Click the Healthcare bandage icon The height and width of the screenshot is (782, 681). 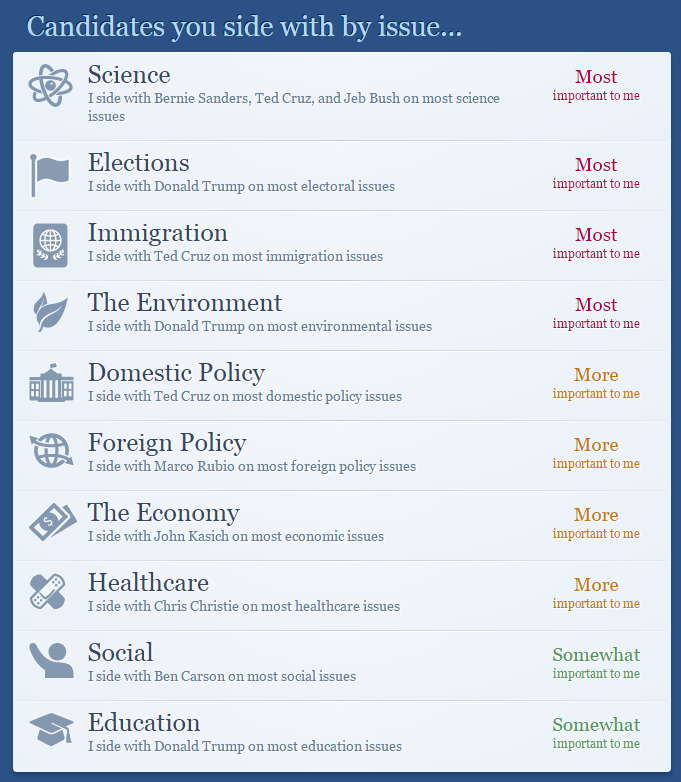[x=49, y=592]
